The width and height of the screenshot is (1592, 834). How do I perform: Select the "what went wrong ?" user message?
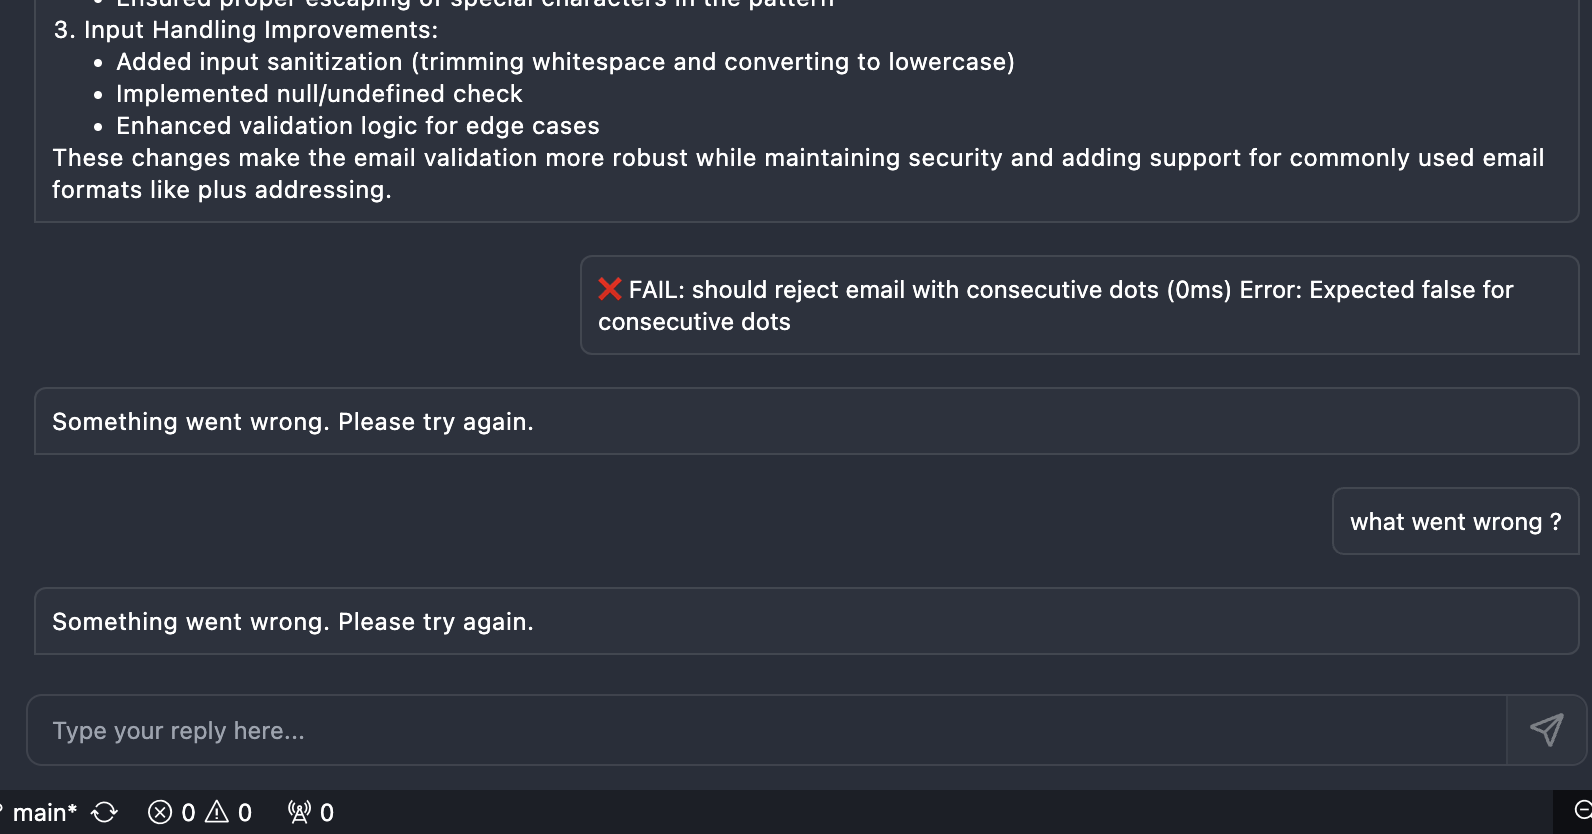pos(1455,521)
